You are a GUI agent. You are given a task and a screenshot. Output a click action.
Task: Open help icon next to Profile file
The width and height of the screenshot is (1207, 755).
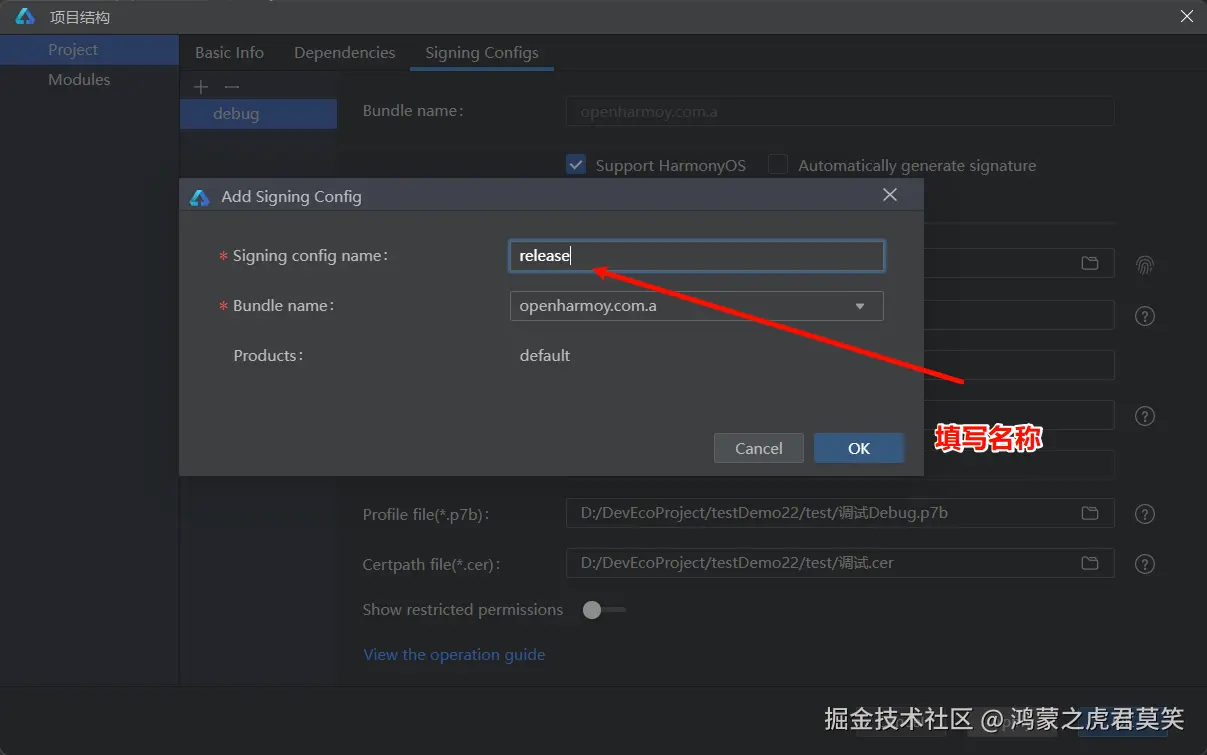[x=1145, y=514]
